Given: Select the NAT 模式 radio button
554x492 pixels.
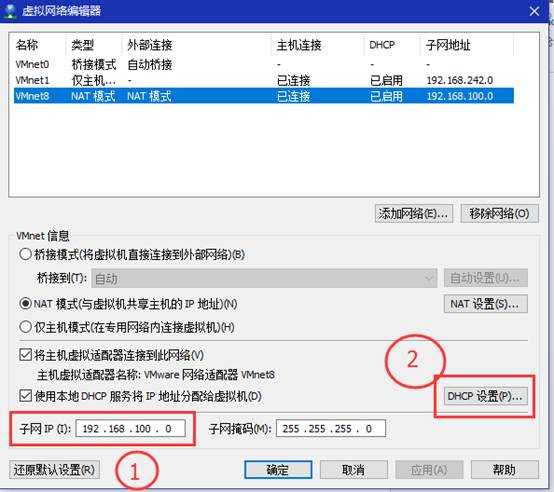Looking at the screenshot, I should (x=25, y=304).
